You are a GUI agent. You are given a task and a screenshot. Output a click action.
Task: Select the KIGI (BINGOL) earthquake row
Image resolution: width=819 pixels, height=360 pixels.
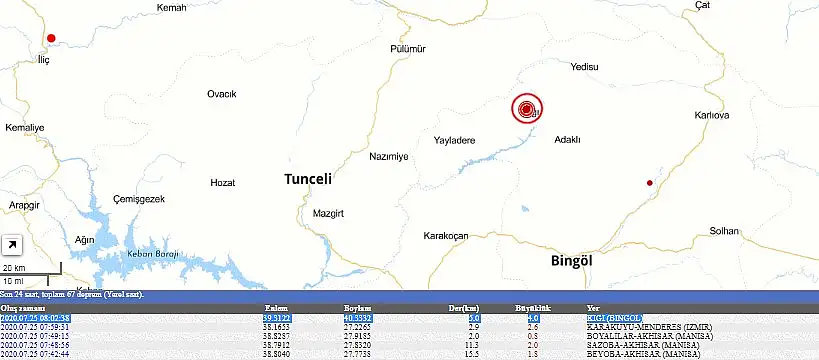click(x=410, y=318)
